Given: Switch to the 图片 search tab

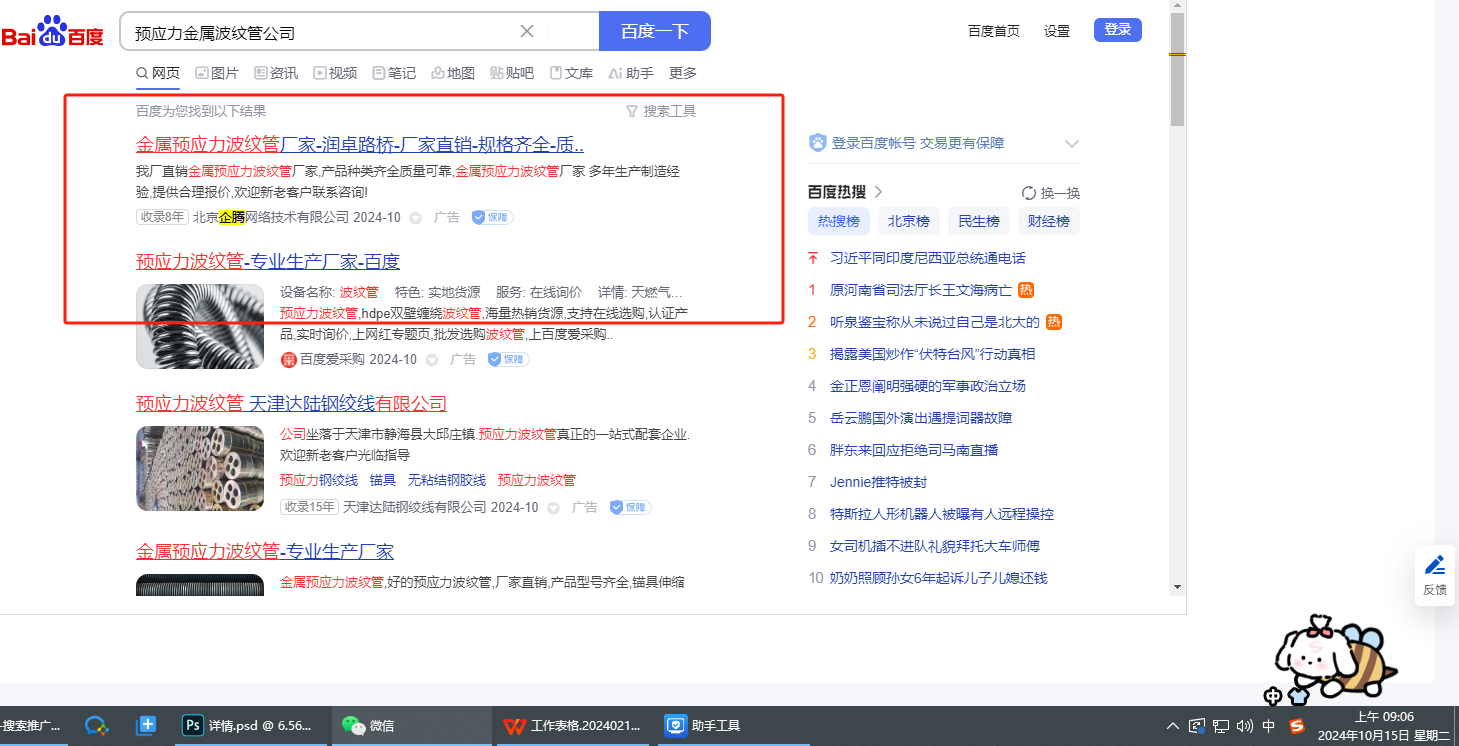Looking at the screenshot, I should (217, 73).
